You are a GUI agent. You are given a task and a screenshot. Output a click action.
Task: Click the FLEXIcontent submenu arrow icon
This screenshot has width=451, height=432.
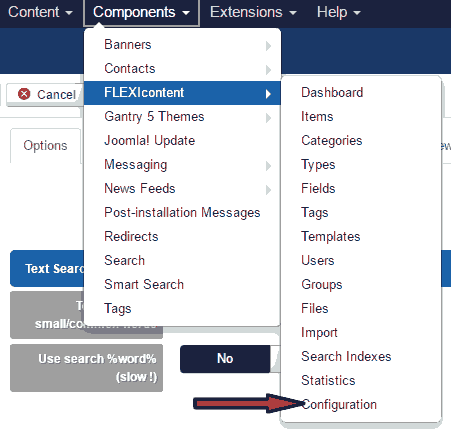[268, 94]
